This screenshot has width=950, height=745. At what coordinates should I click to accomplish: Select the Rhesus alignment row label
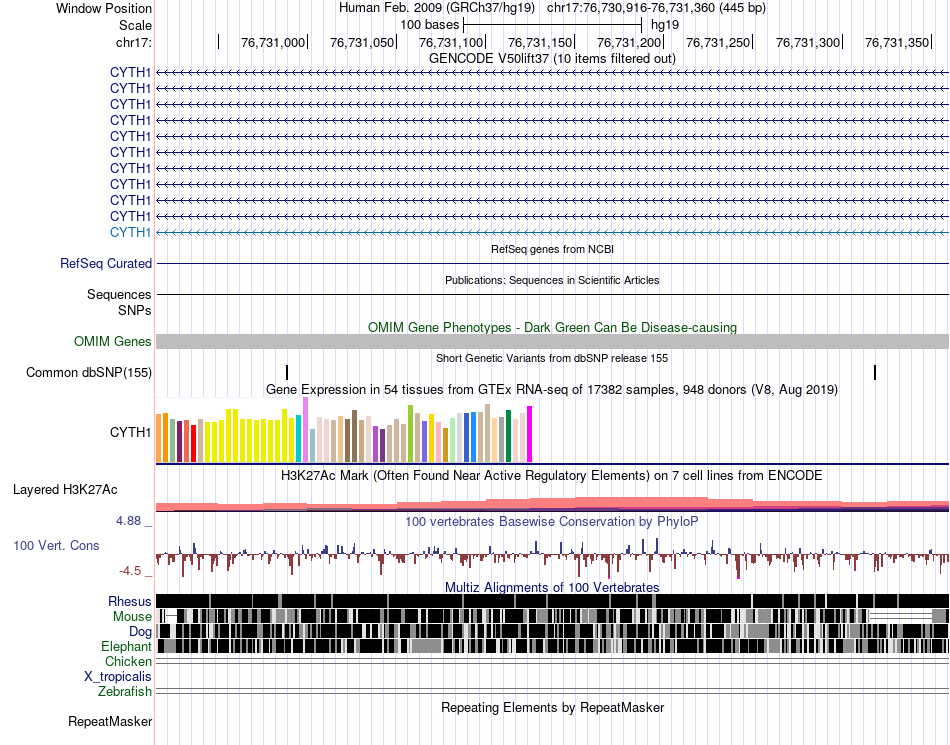click(x=130, y=601)
